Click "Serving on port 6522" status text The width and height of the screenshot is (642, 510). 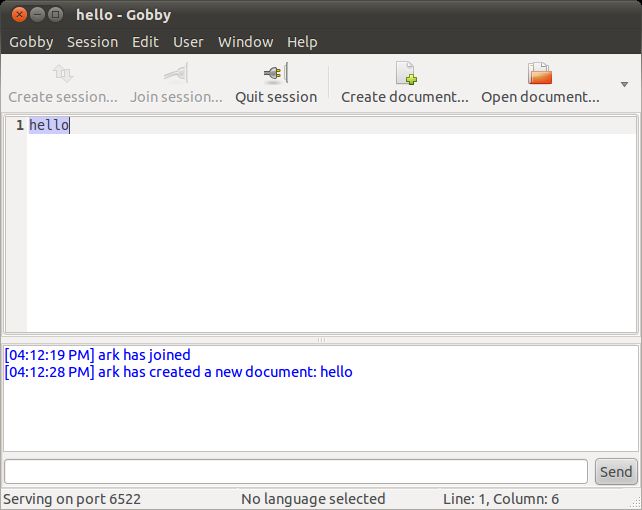(72, 499)
